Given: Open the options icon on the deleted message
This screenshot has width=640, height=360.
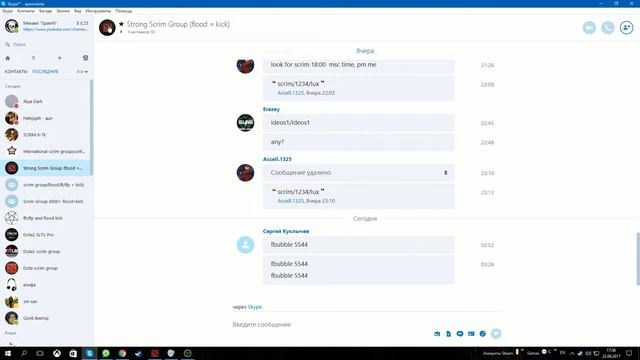Looking at the screenshot, I should coord(446,173).
